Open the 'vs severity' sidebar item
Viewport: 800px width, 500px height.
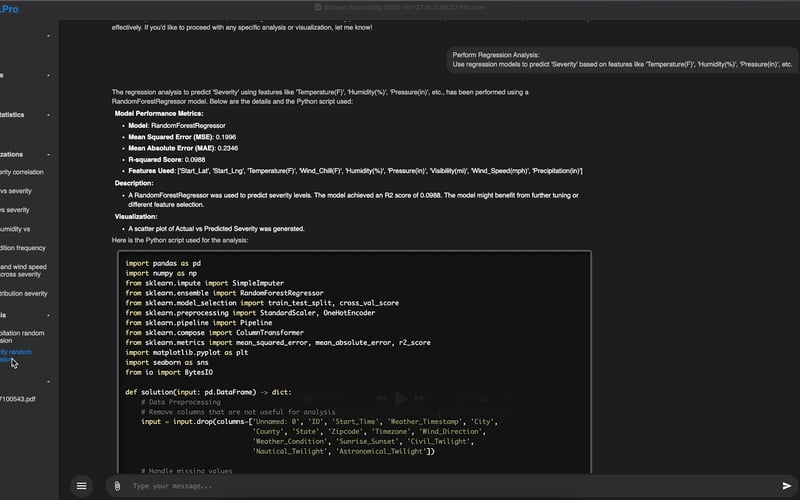(x=16, y=191)
